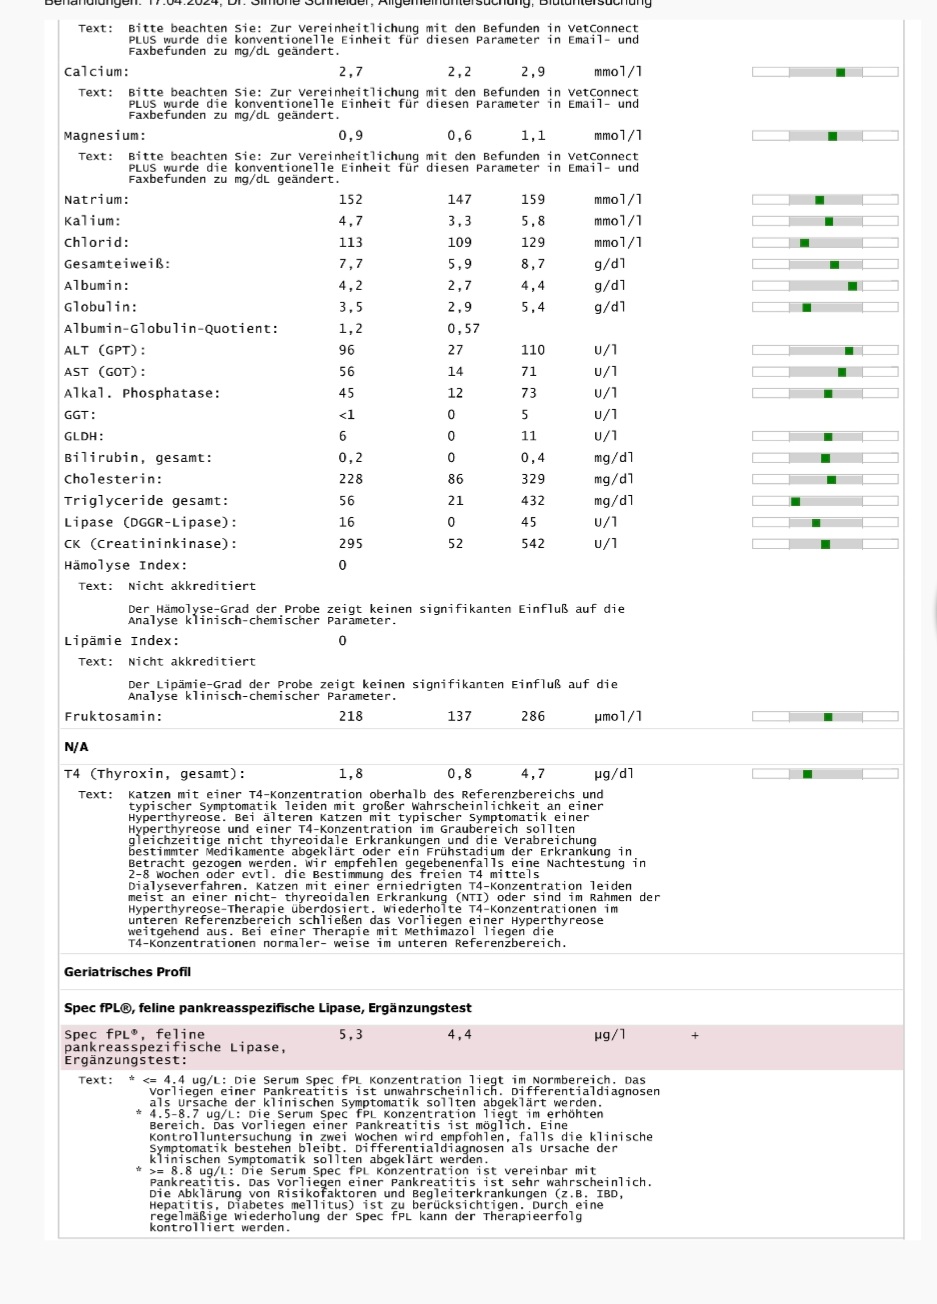
Task: Click the Kalium value 4,7
Action: point(351,221)
